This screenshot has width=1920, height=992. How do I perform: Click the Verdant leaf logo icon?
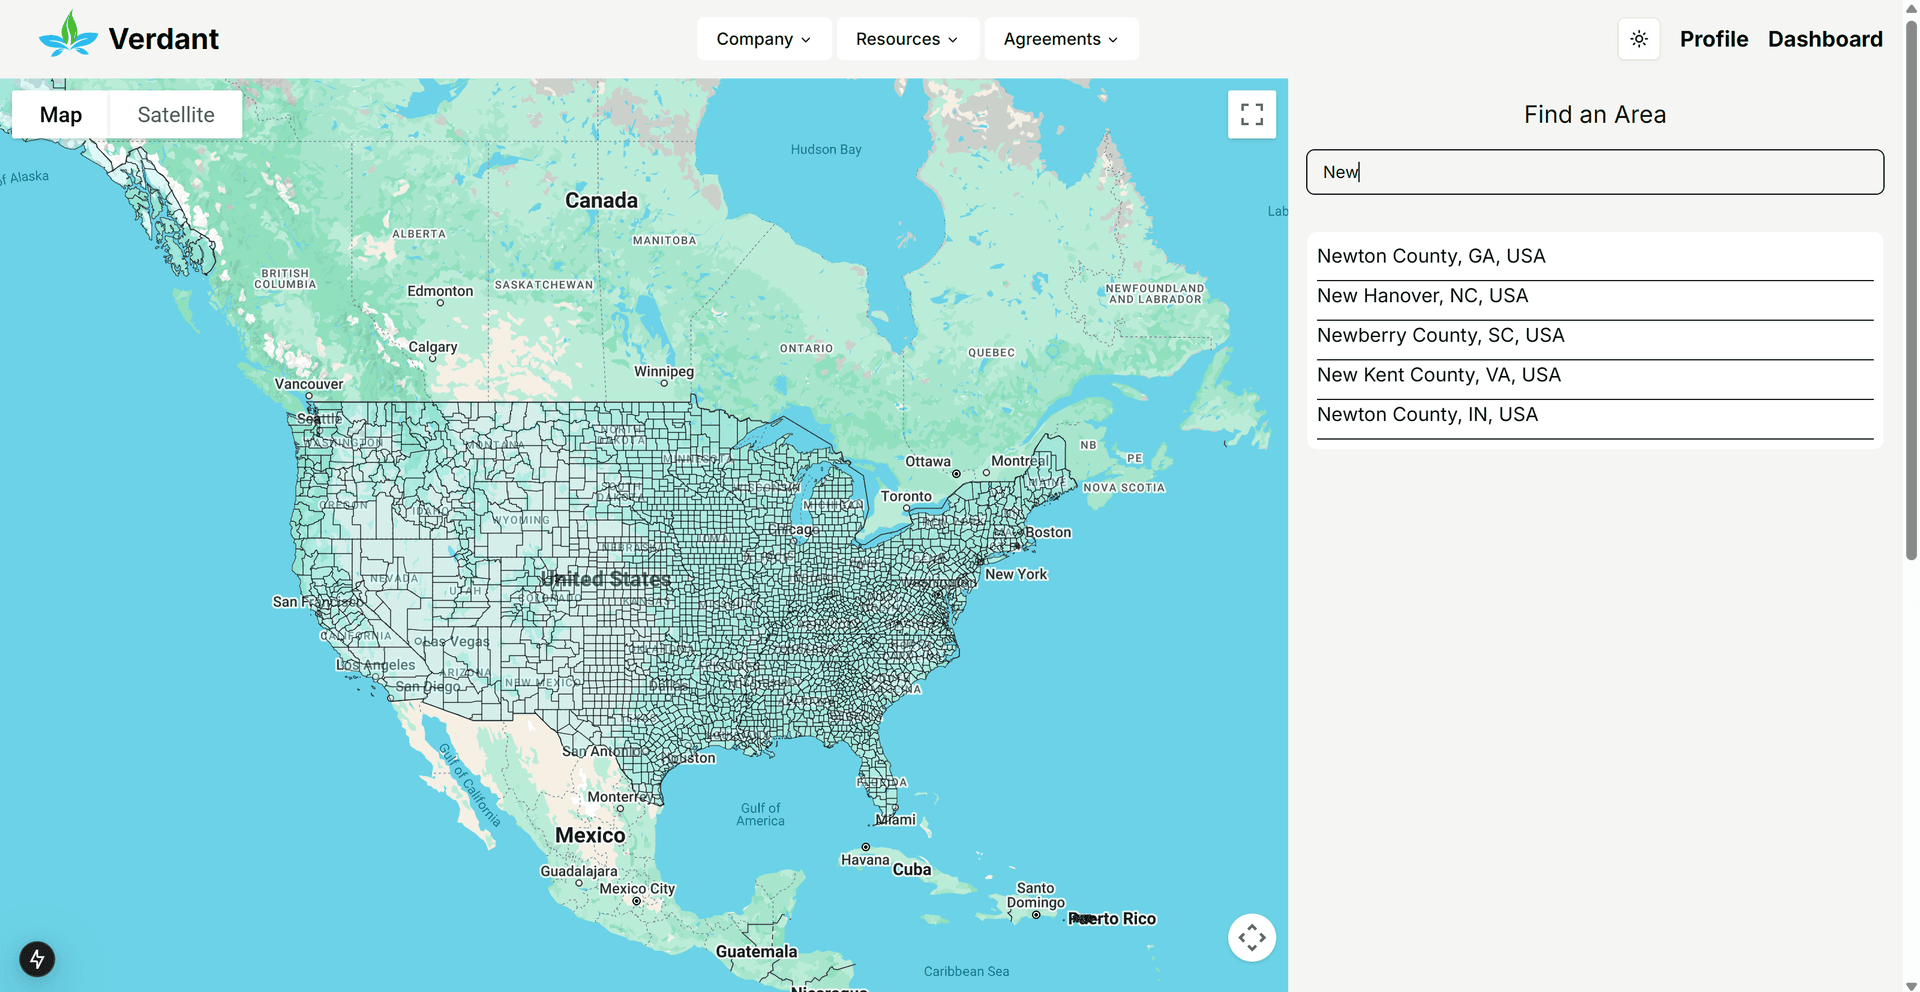point(68,35)
